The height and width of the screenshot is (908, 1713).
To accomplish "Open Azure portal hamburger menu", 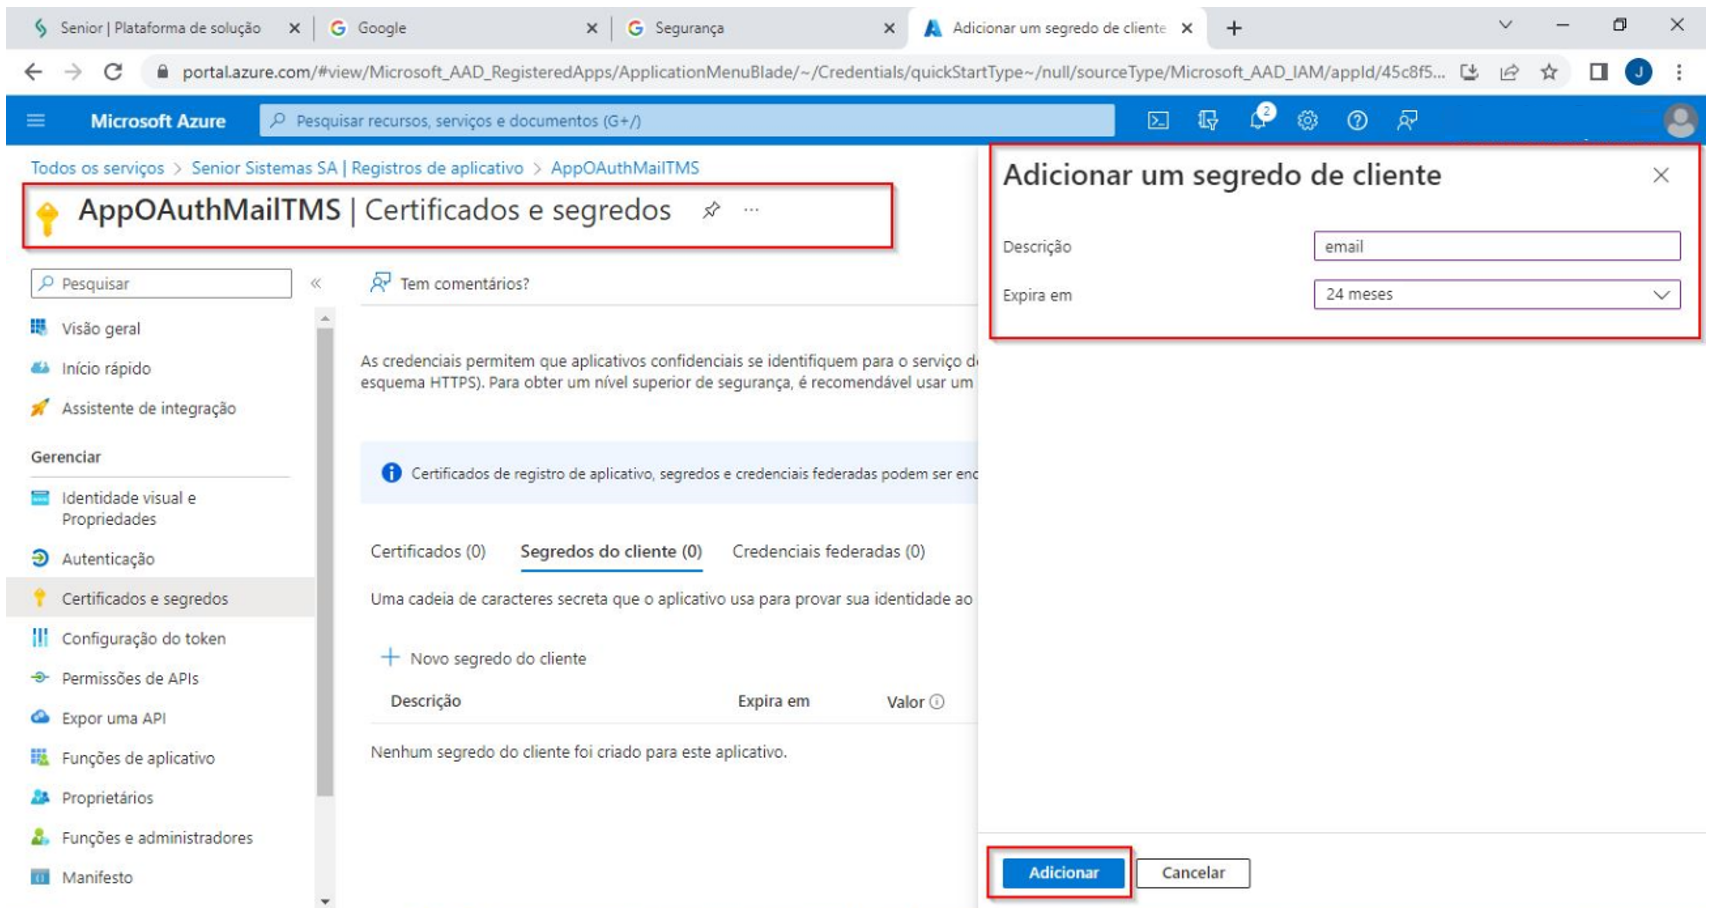I will [36, 121].
